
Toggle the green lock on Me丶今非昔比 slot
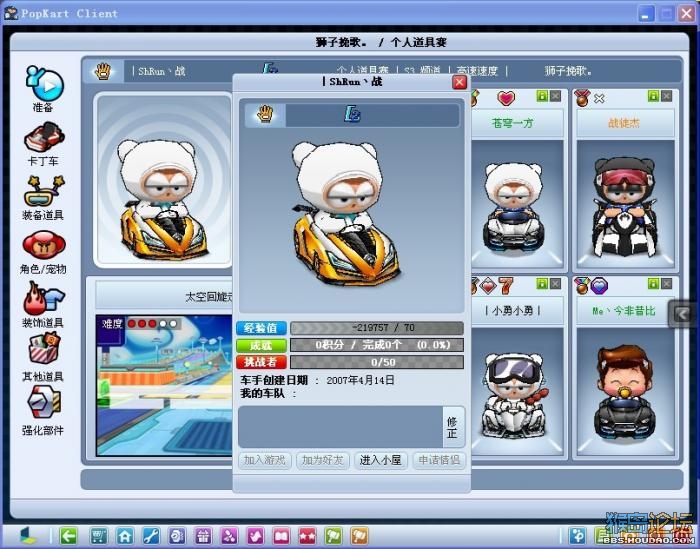[x=654, y=284]
